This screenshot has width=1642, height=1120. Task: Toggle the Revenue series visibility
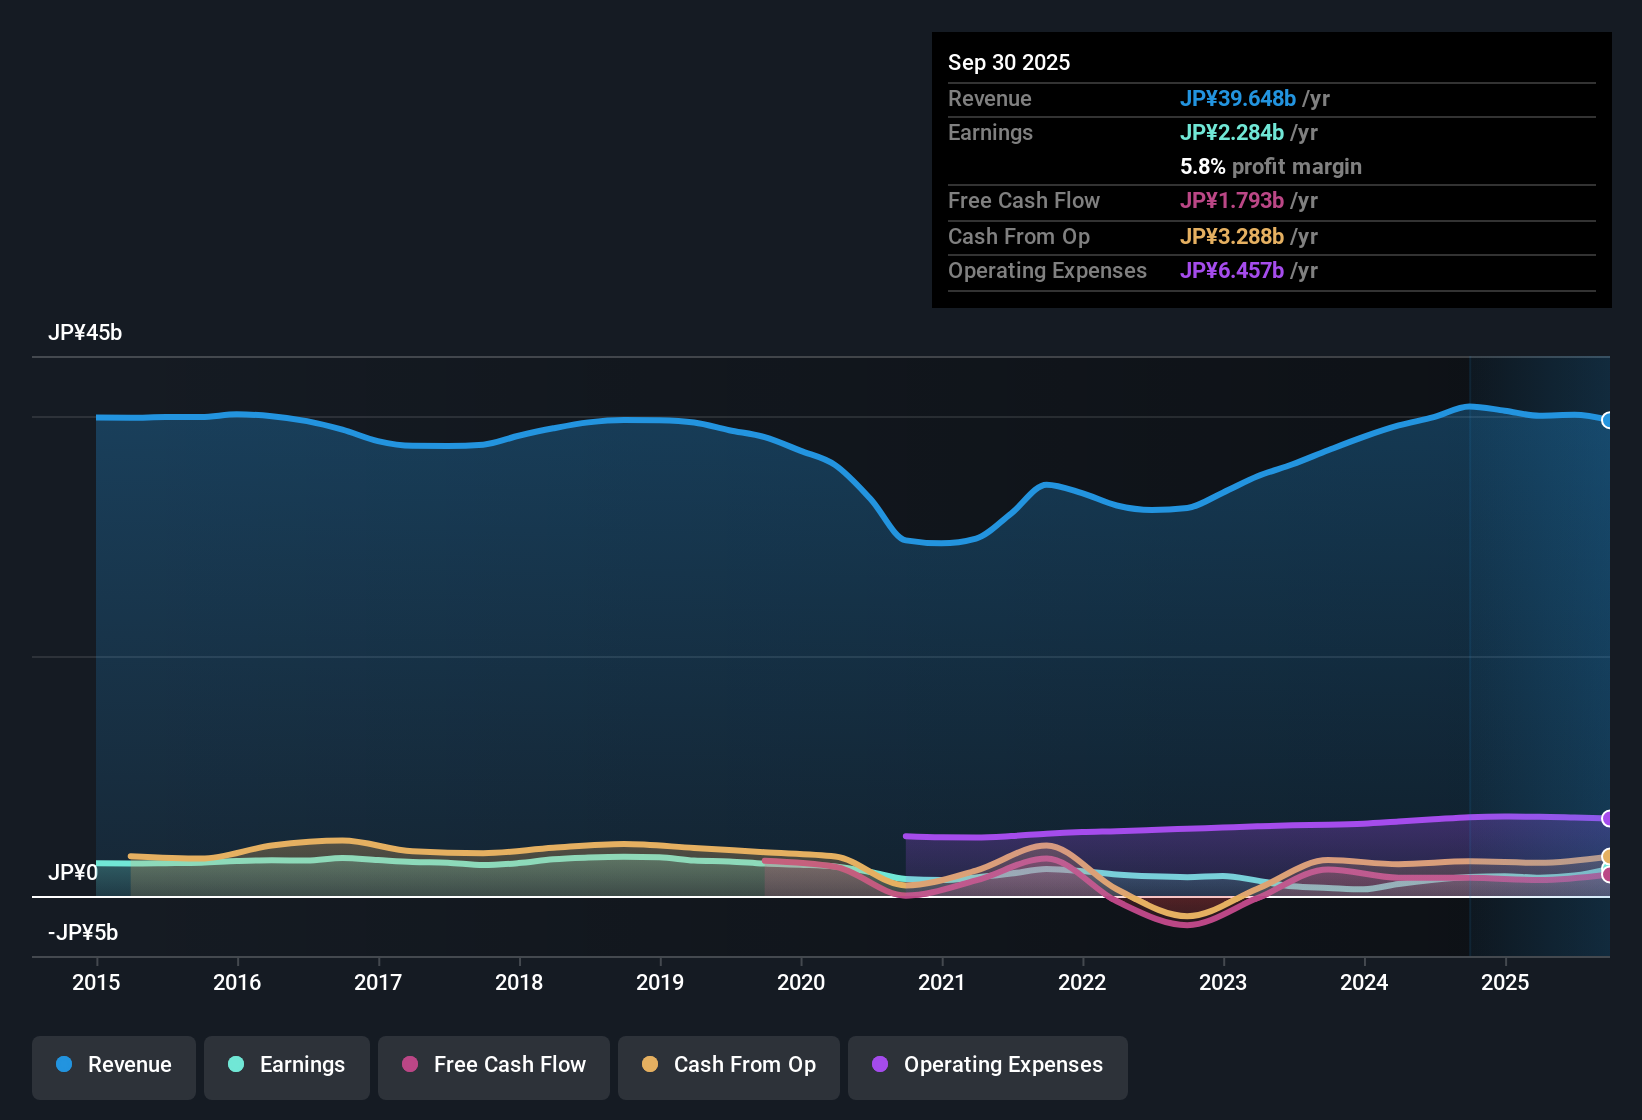pyautogui.click(x=113, y=1065)
